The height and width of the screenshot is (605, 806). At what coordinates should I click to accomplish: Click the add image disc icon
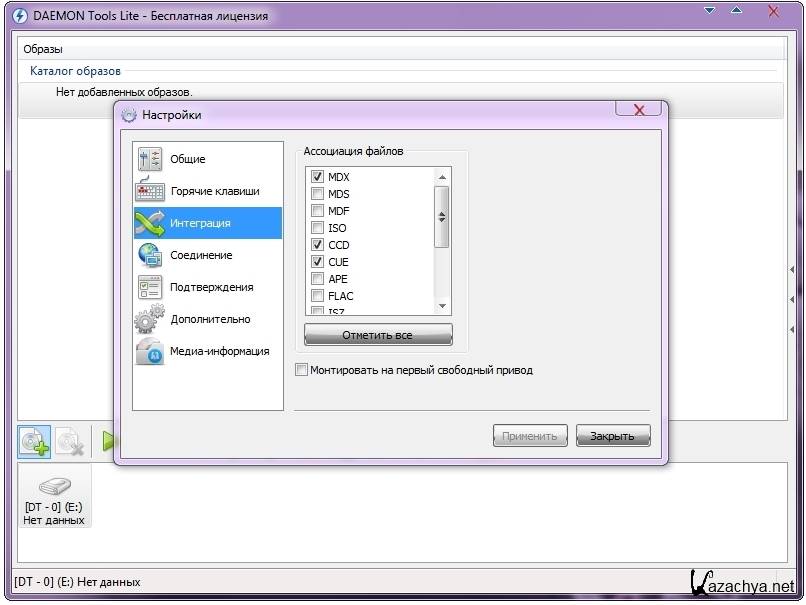coord(34,441)
